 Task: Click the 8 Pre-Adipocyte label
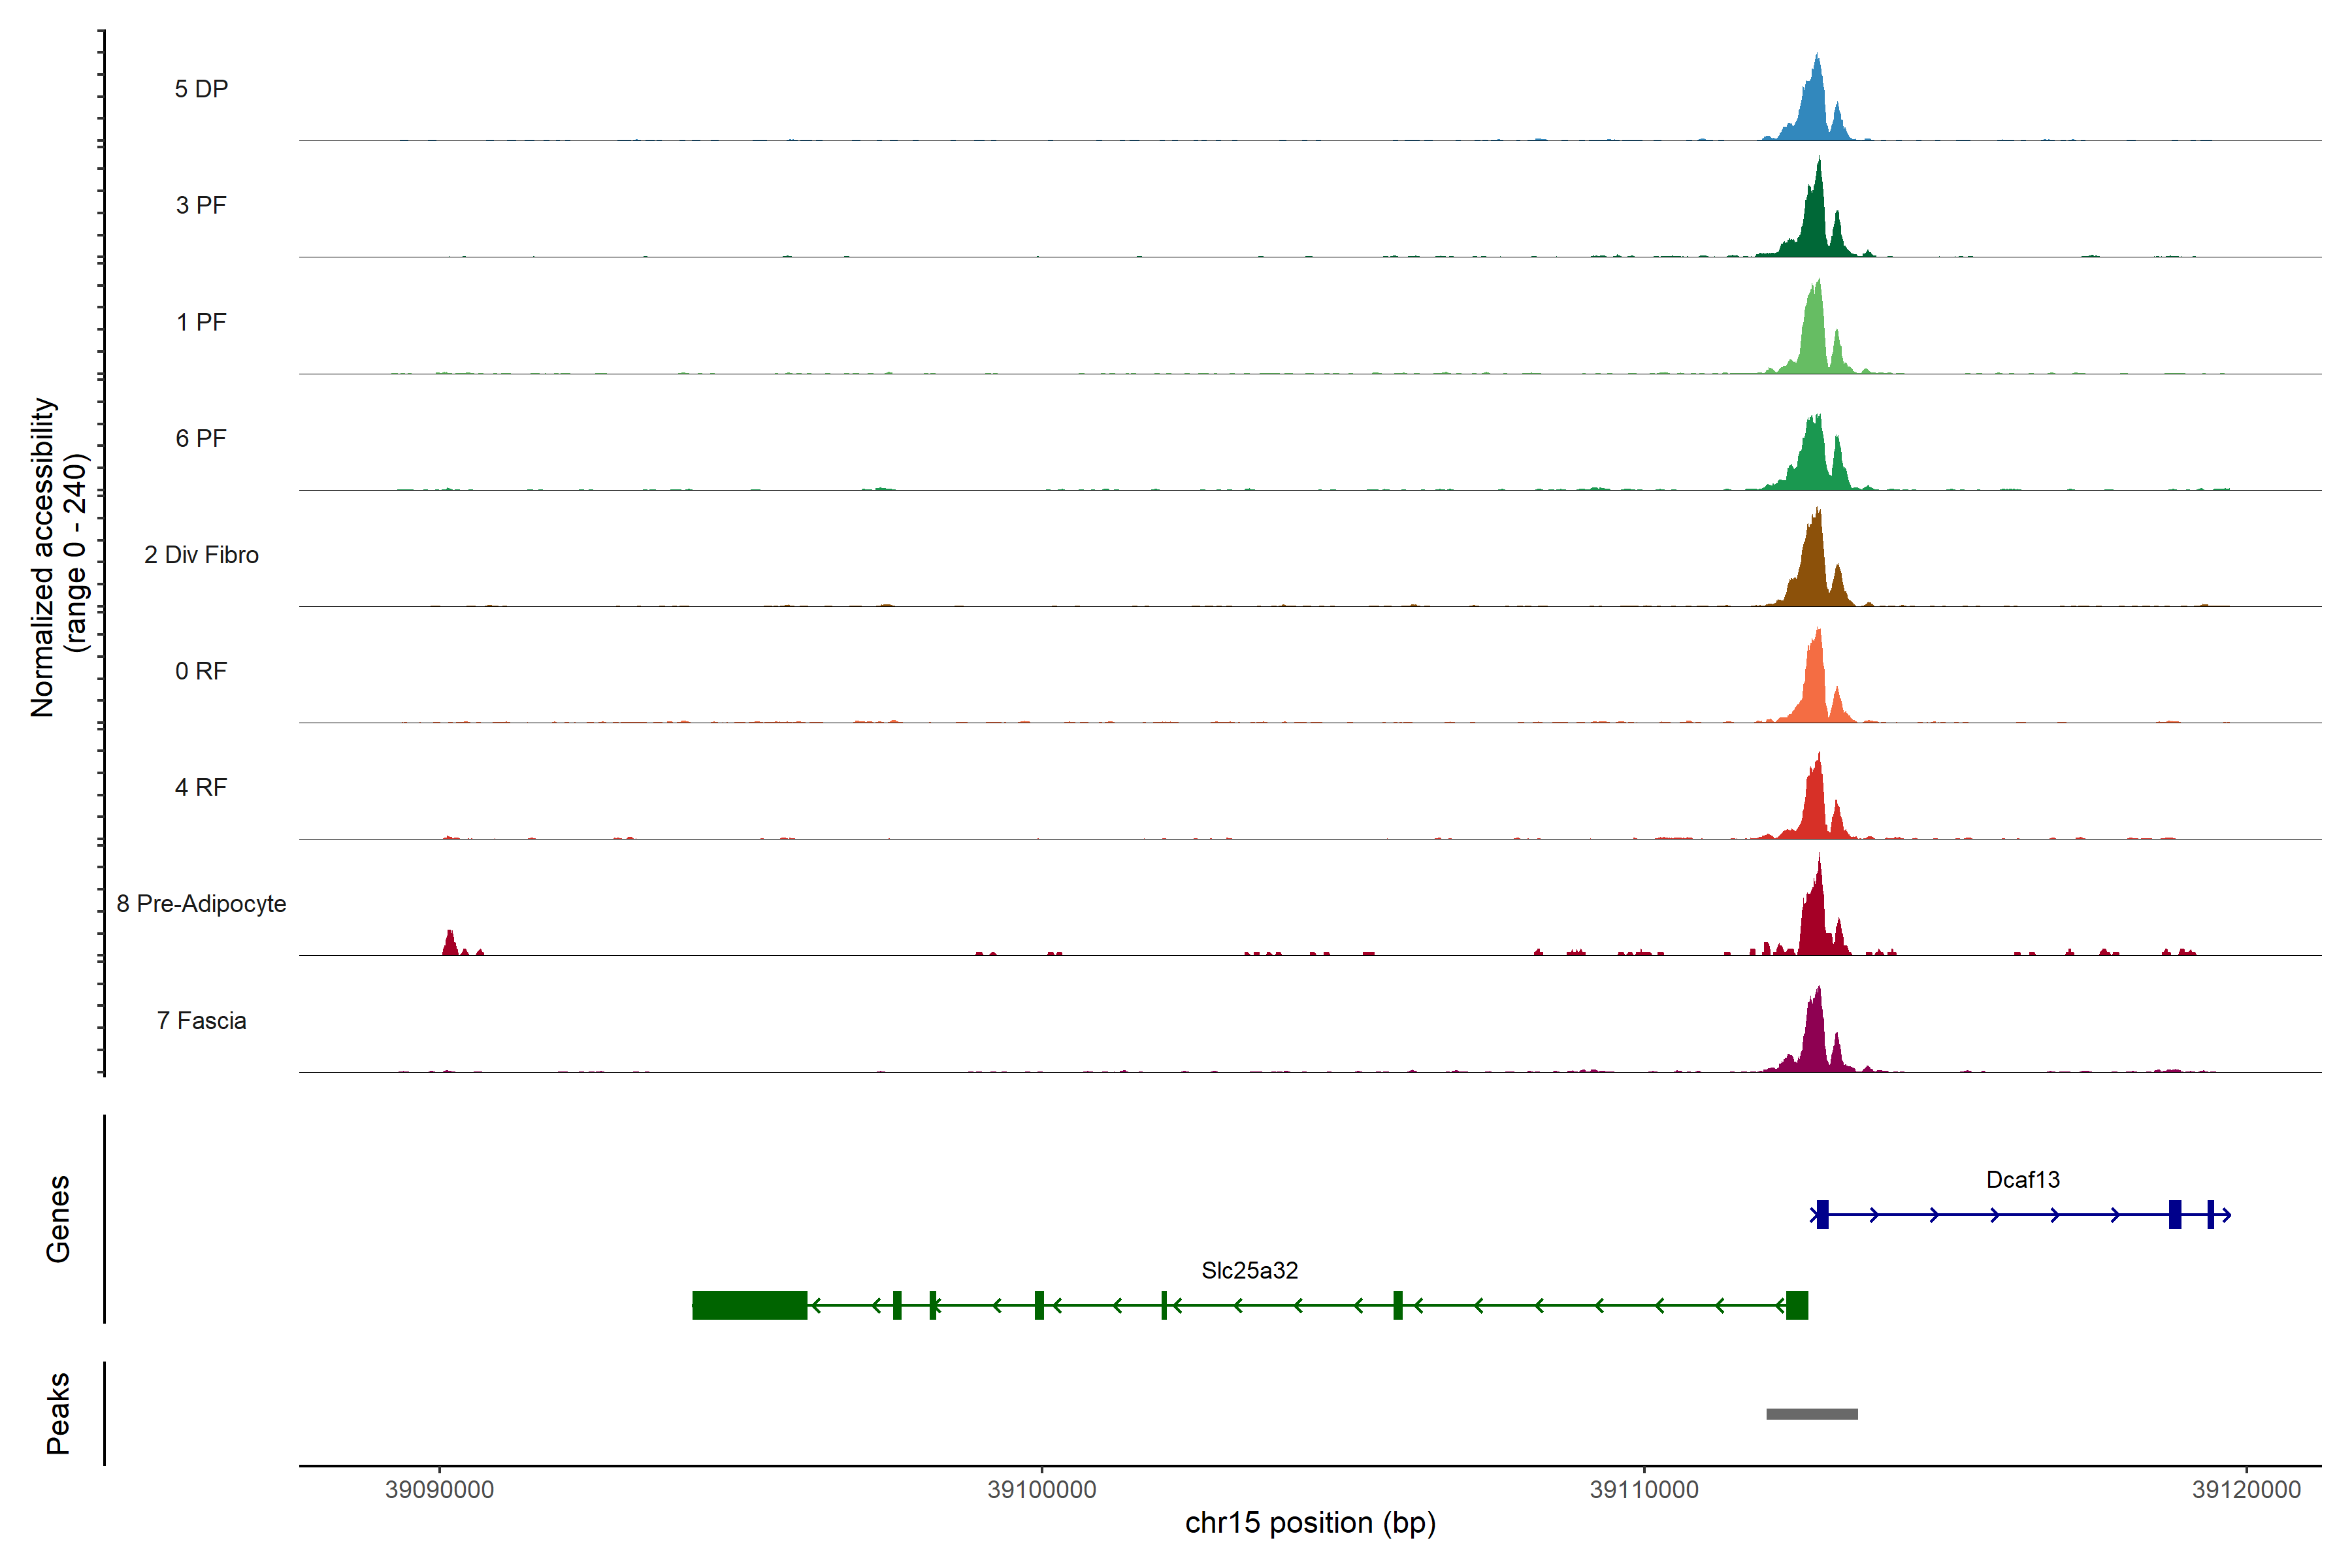point(201,904)
